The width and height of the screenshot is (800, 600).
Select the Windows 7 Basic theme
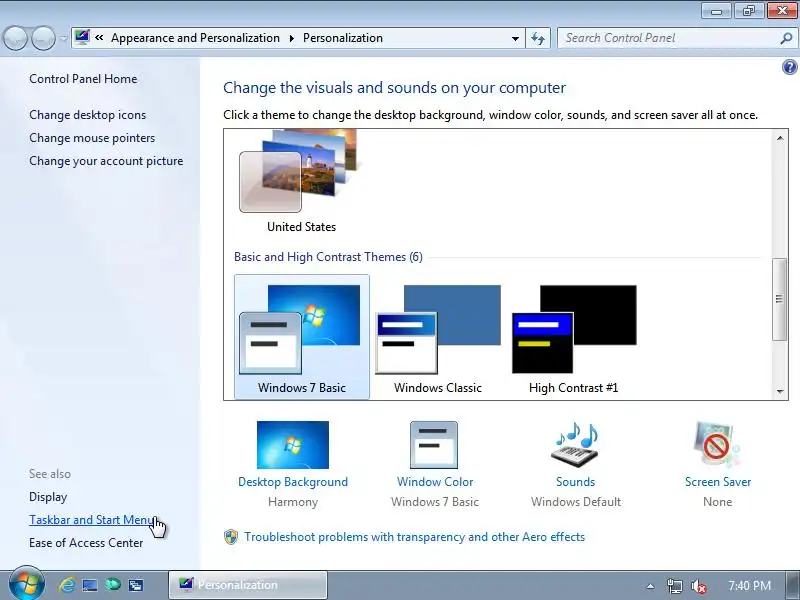[302, 337]
